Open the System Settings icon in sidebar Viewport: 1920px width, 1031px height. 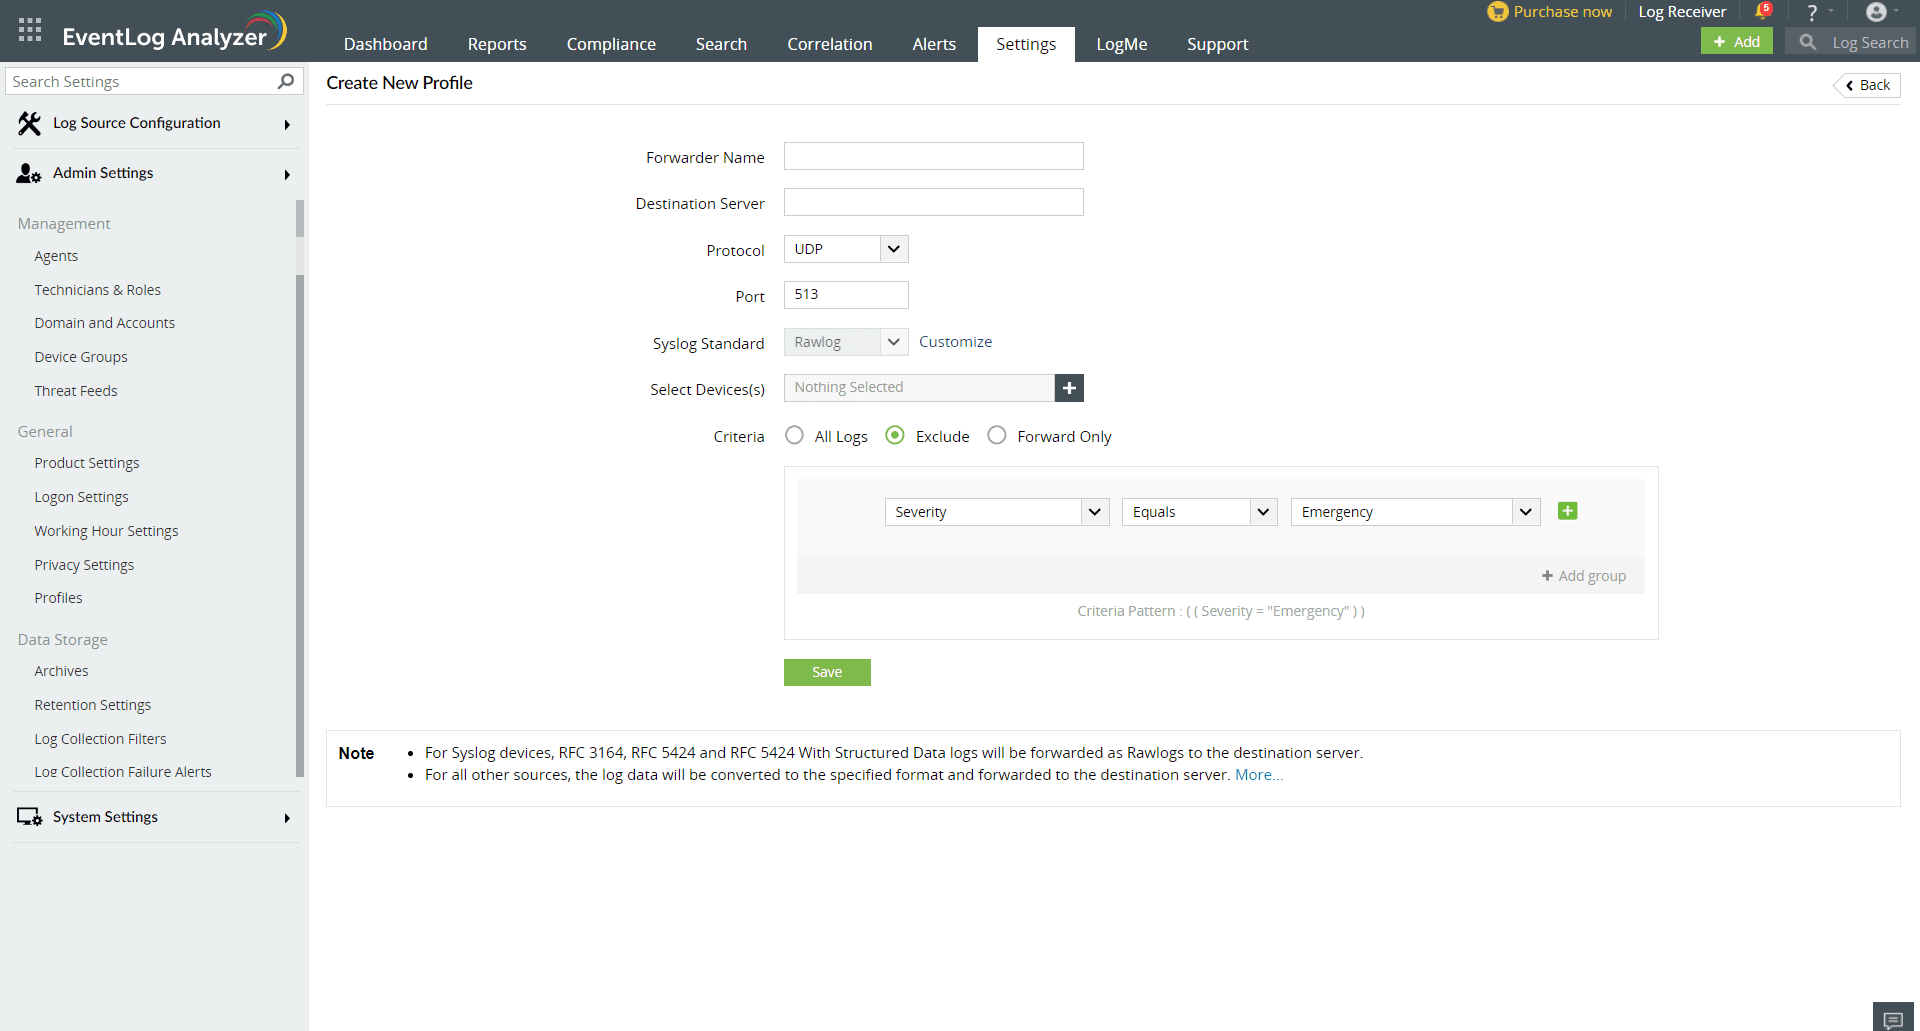click(x=27, y=816)
